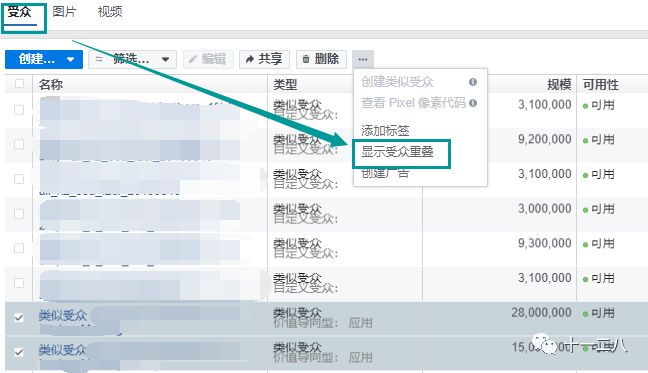Select 创建类似受众 menu item
648x373 pixels.
coord(397,82)
